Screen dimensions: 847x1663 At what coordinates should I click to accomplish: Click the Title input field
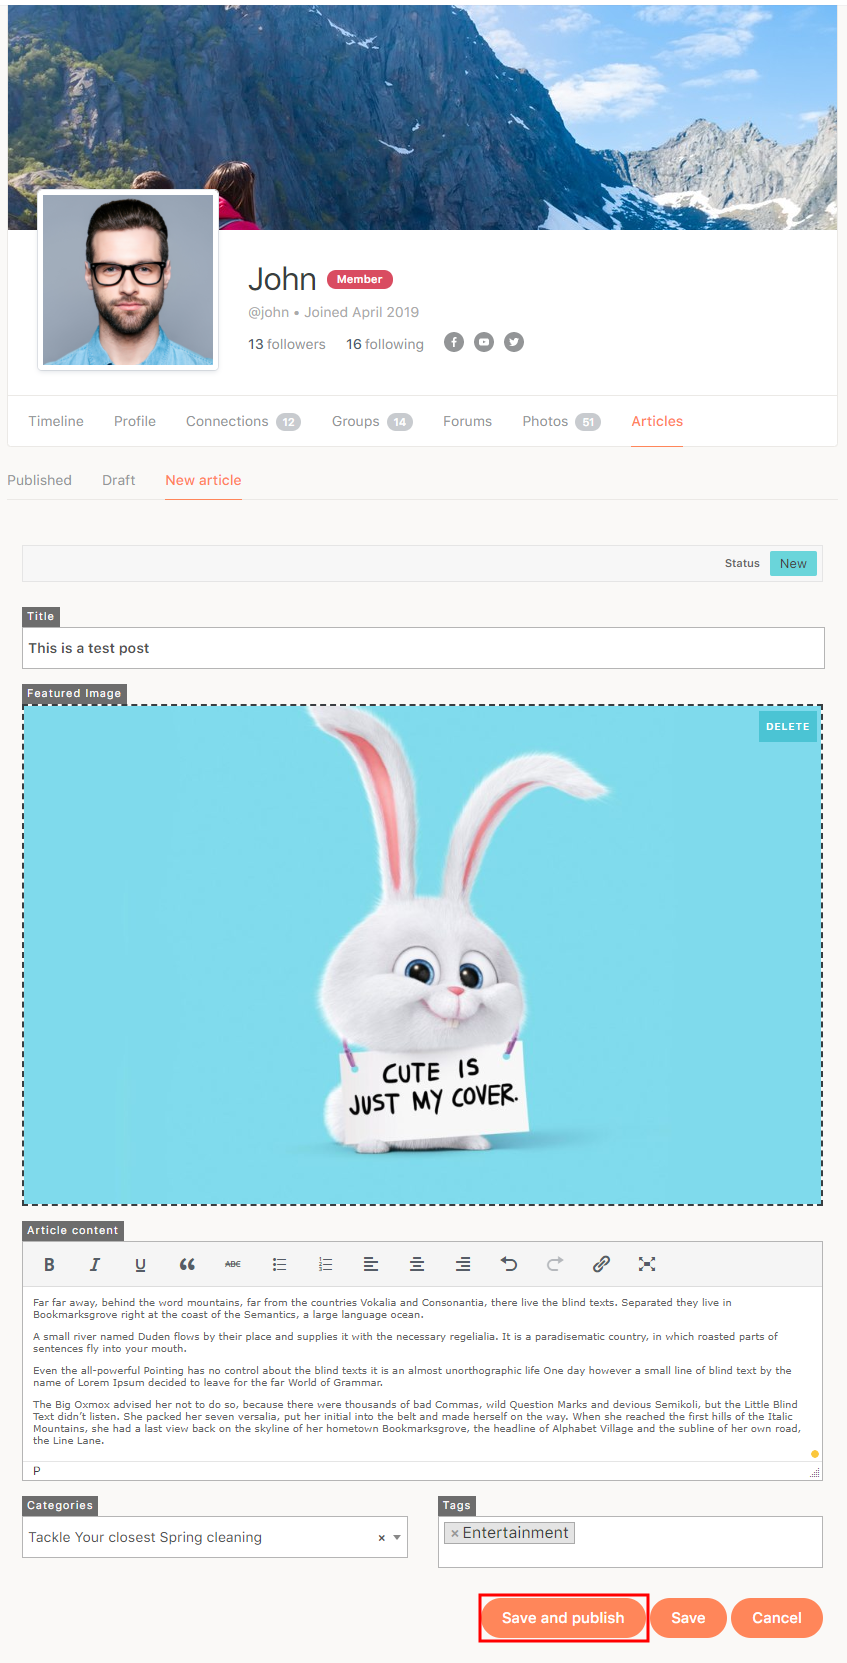point(423,648)
